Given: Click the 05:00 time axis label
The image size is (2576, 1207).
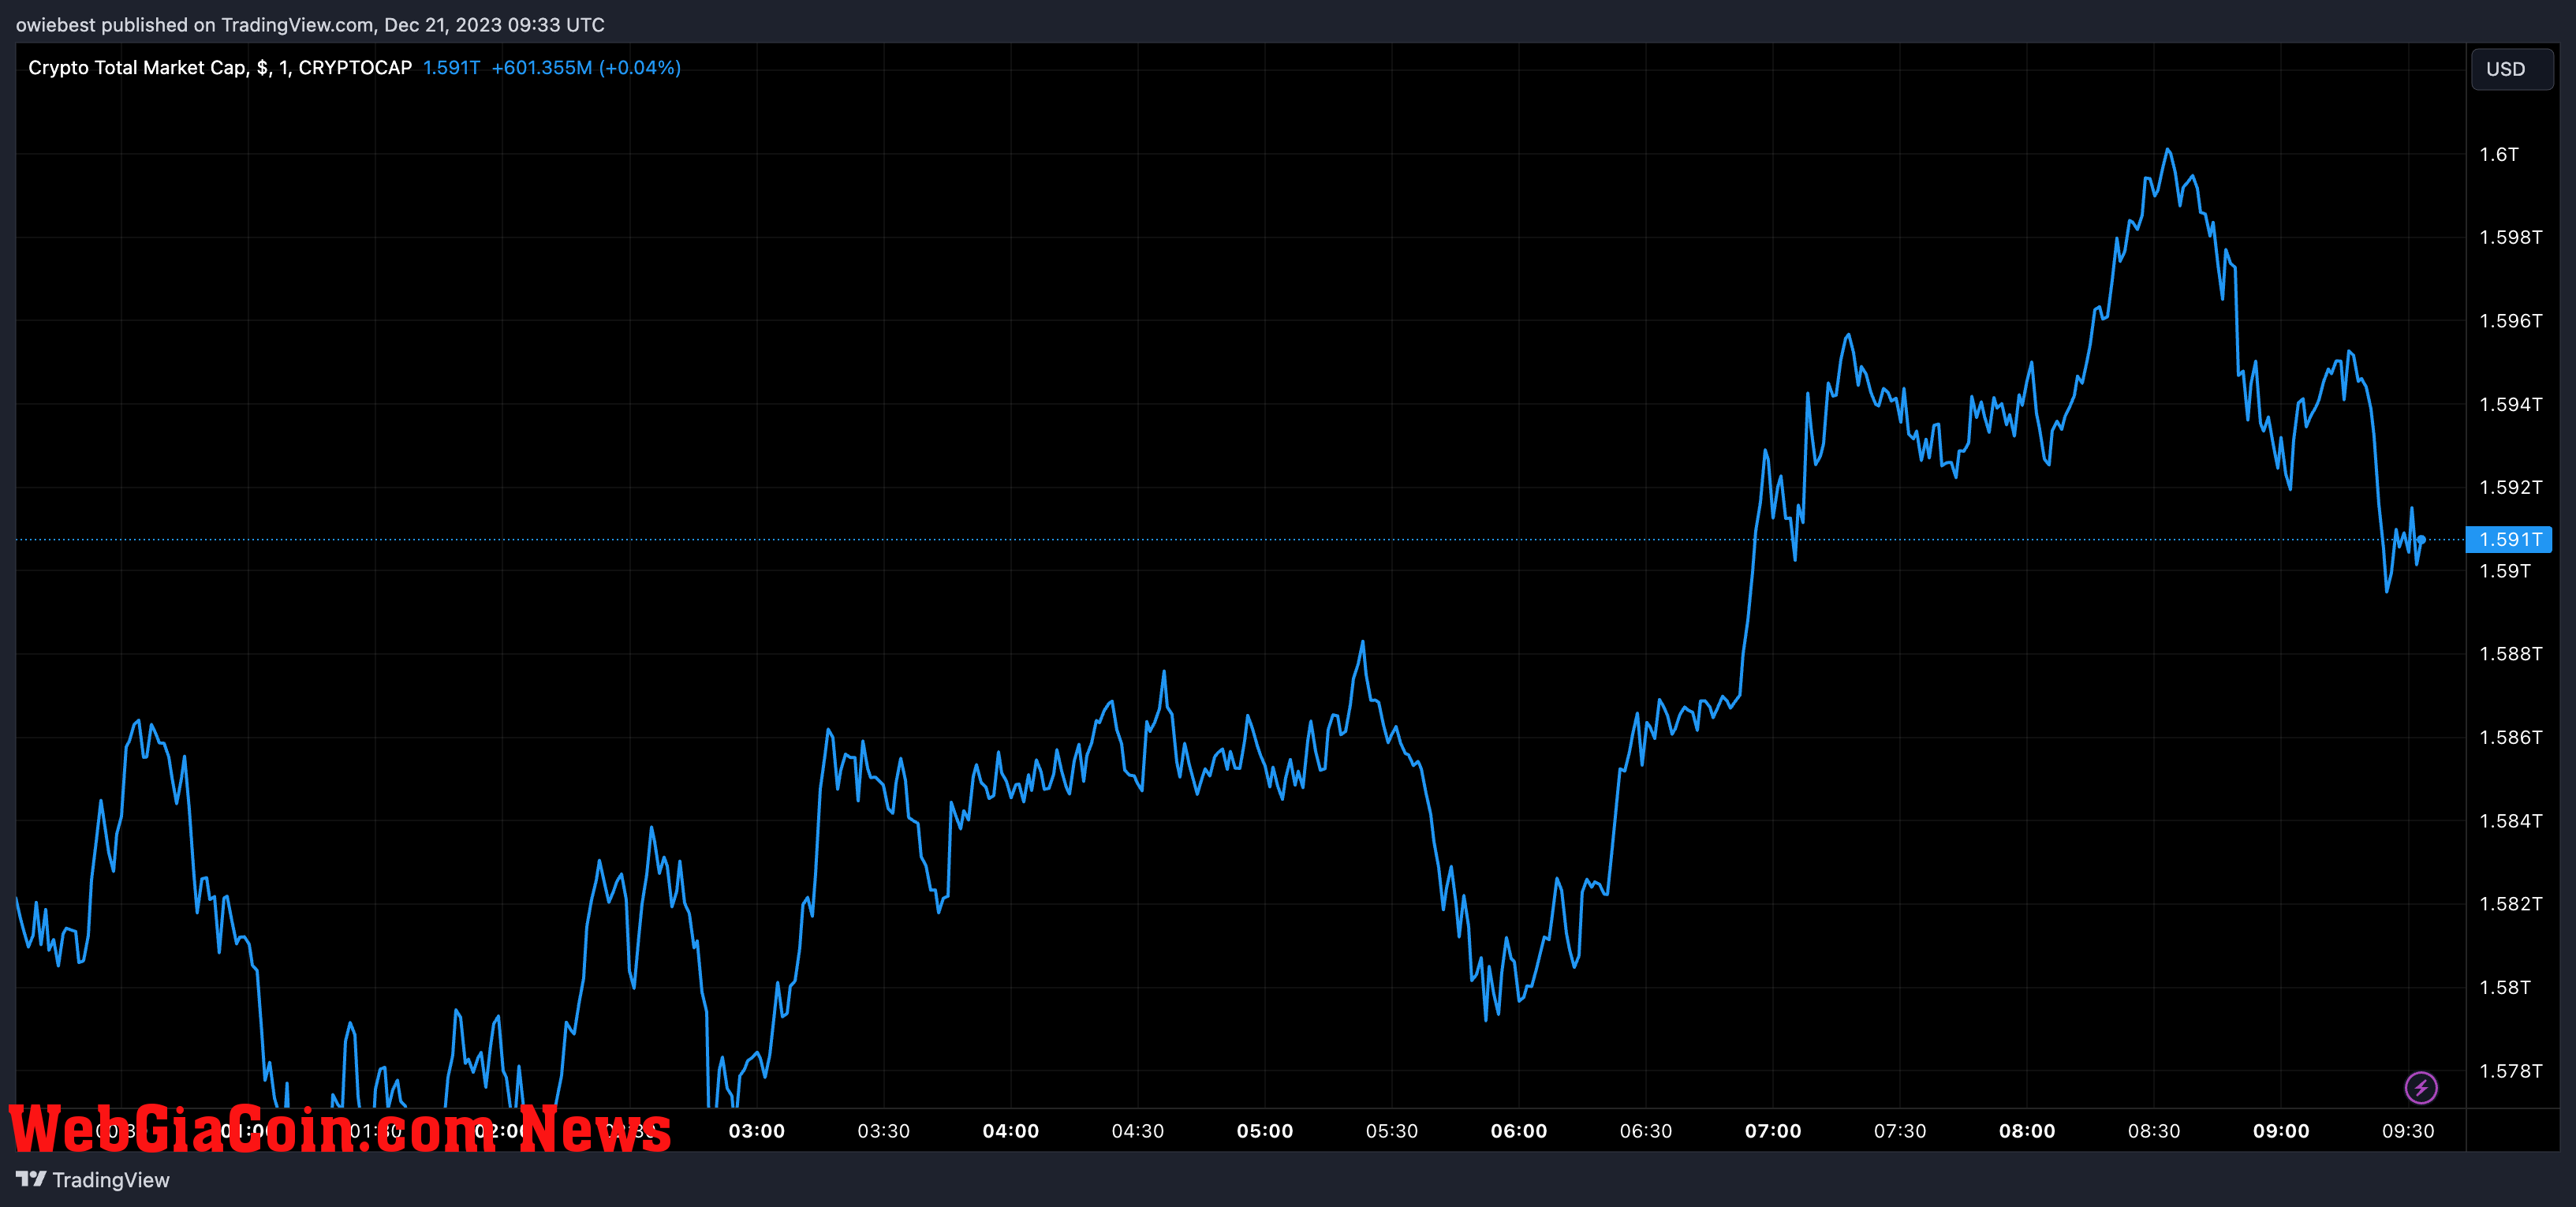Looking at the screenshot, I should pos(1265,1131).
